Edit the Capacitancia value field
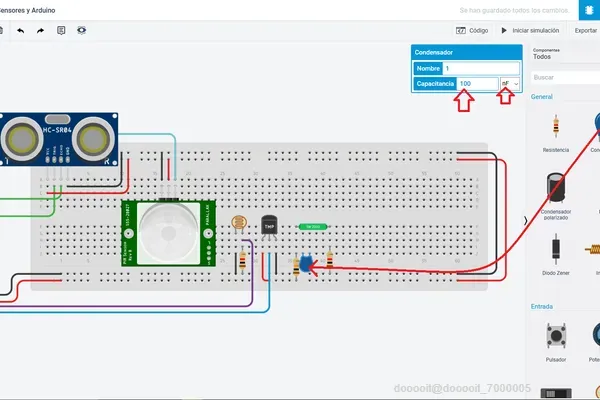 click(477, 83)
